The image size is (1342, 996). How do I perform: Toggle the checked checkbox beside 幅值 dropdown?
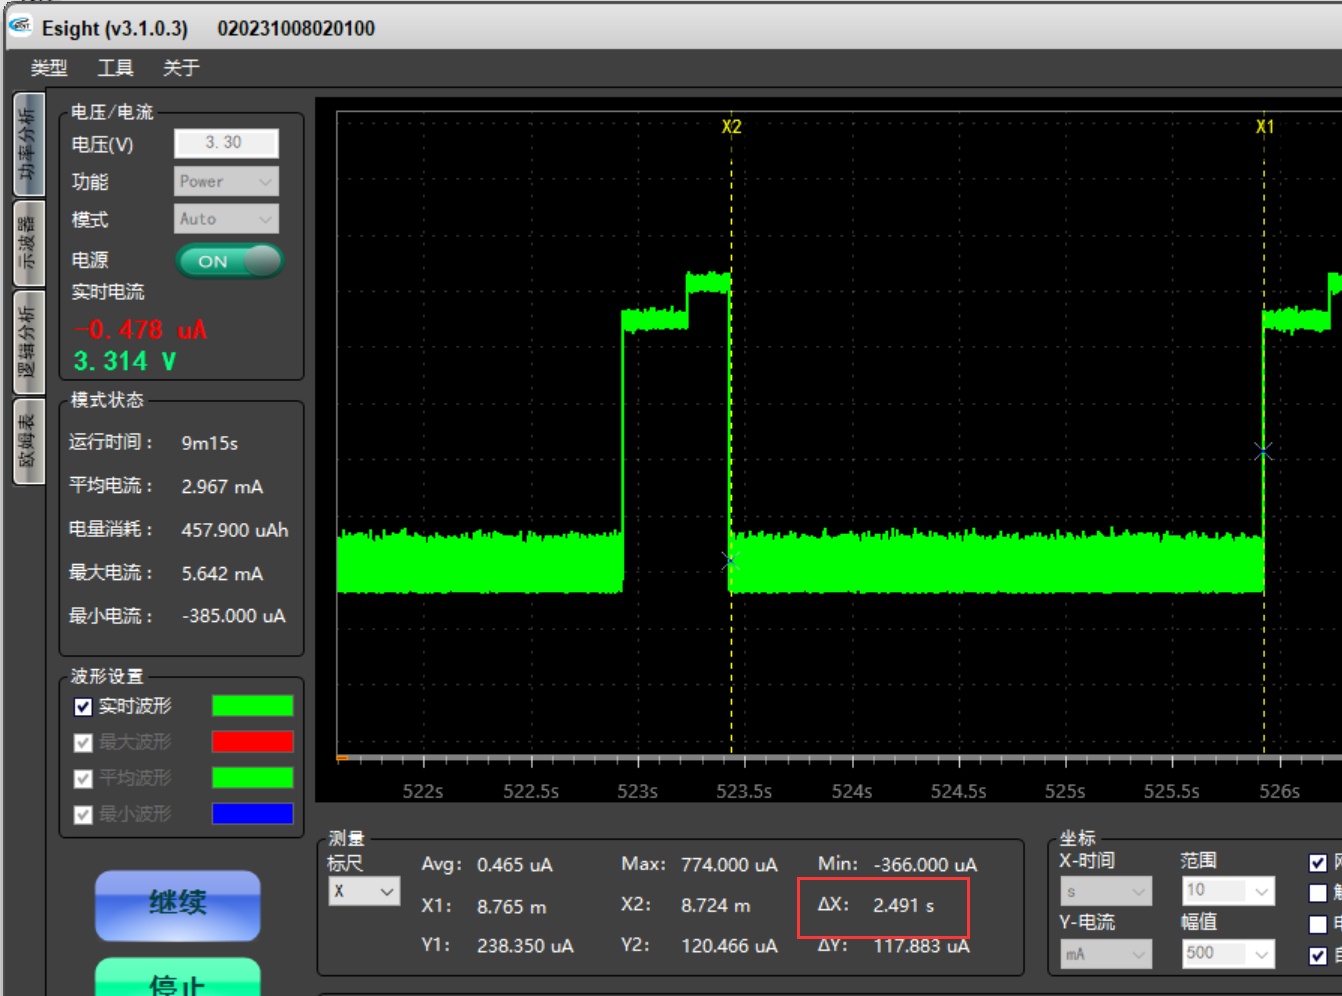1318,956
